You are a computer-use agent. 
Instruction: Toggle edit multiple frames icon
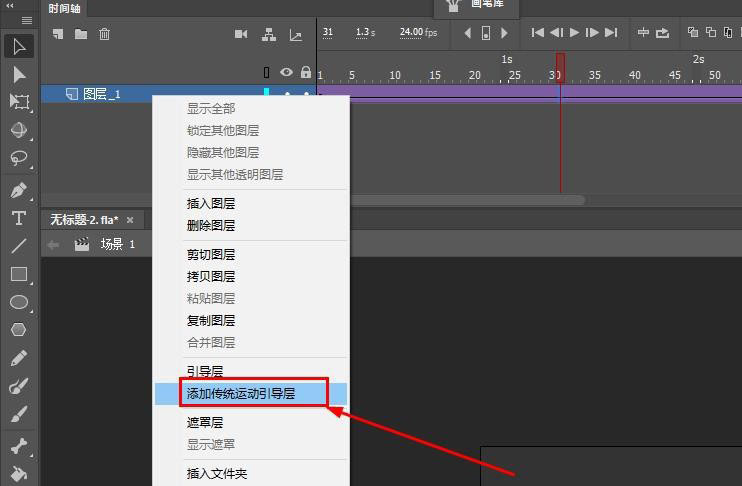(x=728, y=32)
